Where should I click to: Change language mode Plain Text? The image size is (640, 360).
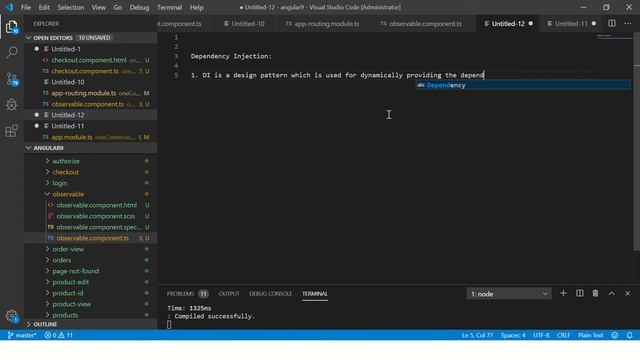click(x=590, y=335)
